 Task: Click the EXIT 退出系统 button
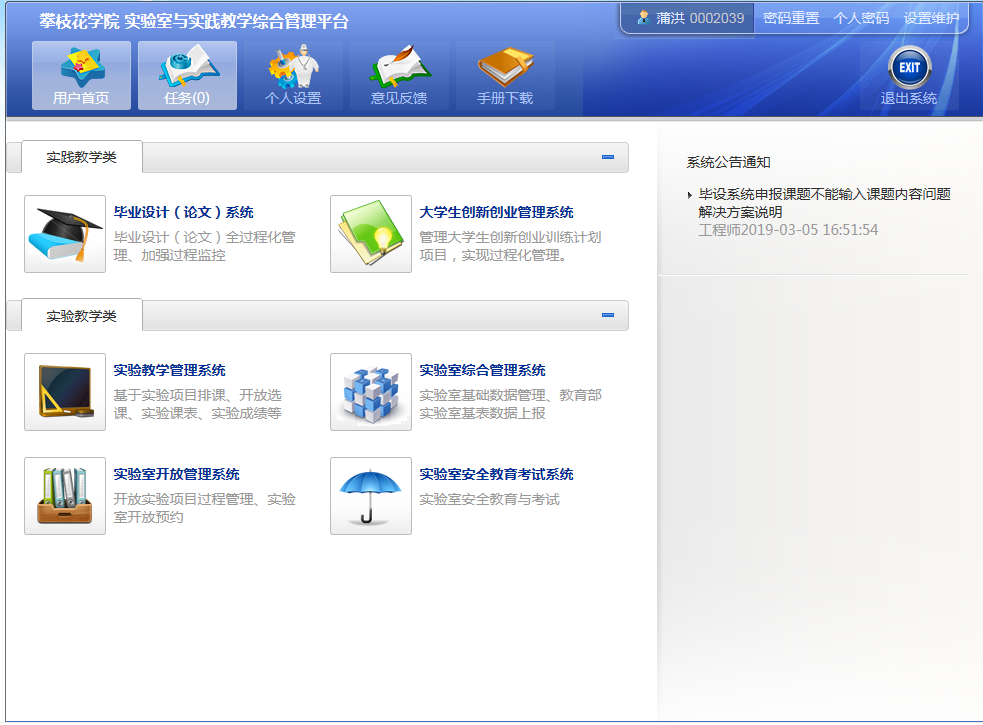click(x=909, y=77)
